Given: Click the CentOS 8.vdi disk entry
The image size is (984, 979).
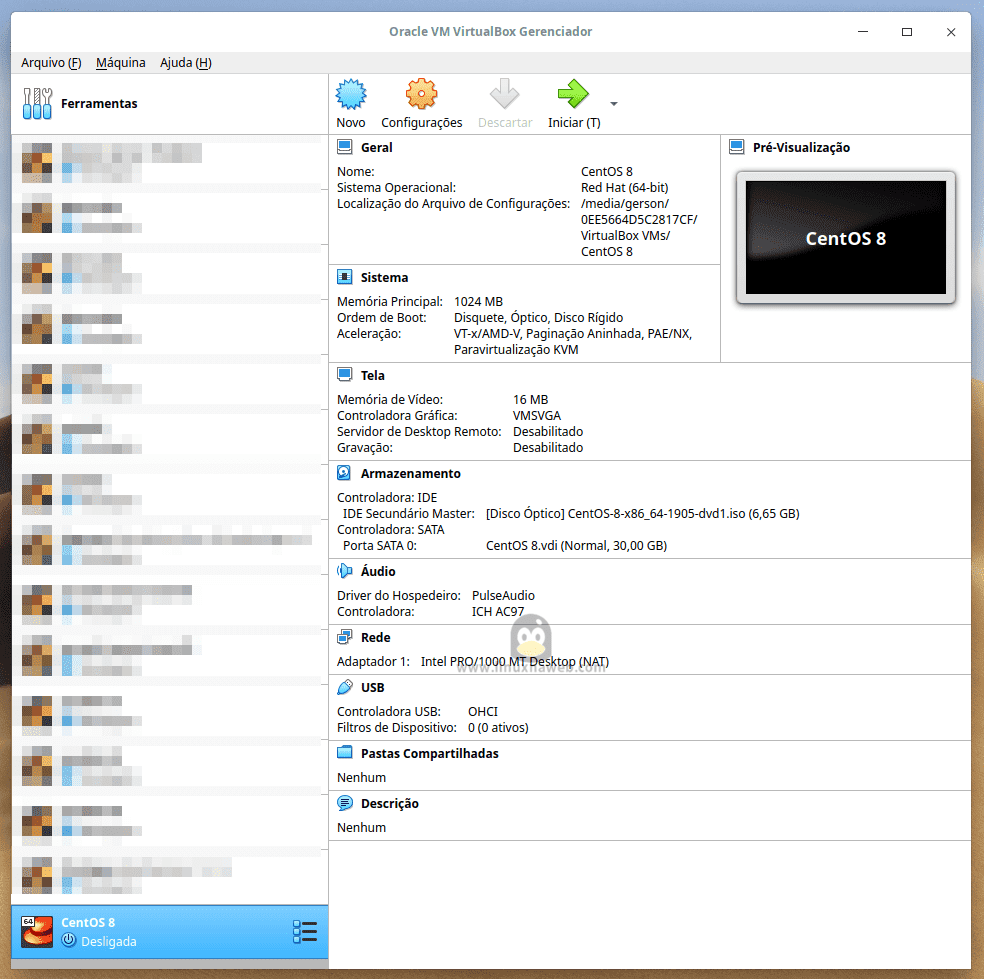Looking at the screenshot, I should tap(576, 545).
